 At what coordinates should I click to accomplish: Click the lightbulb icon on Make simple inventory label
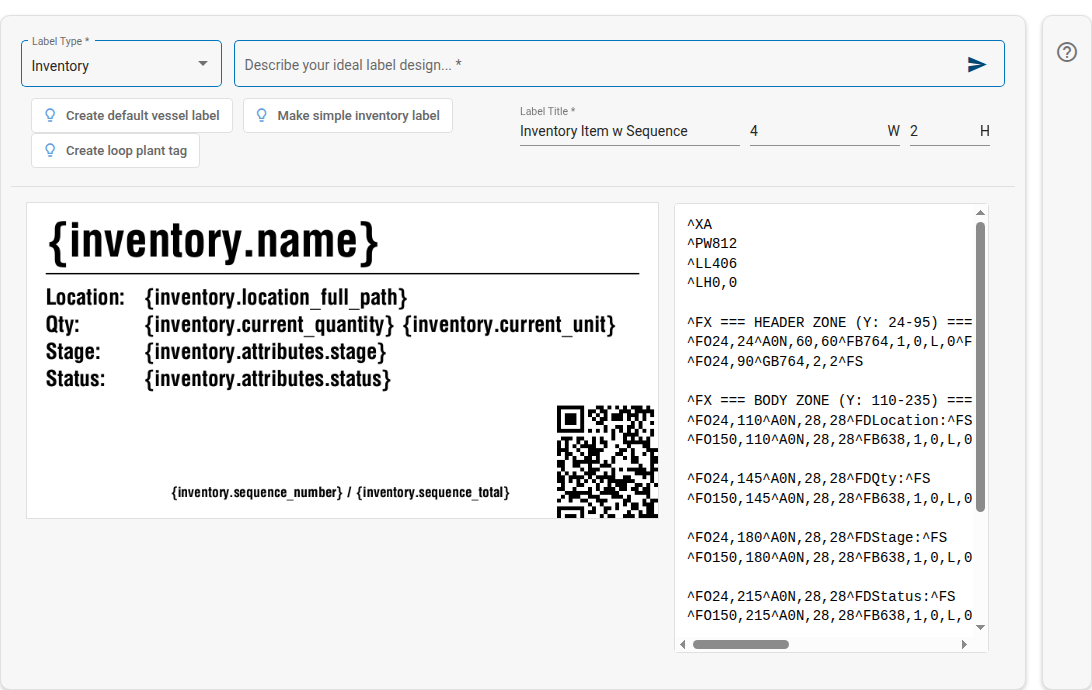pos(262,115)
